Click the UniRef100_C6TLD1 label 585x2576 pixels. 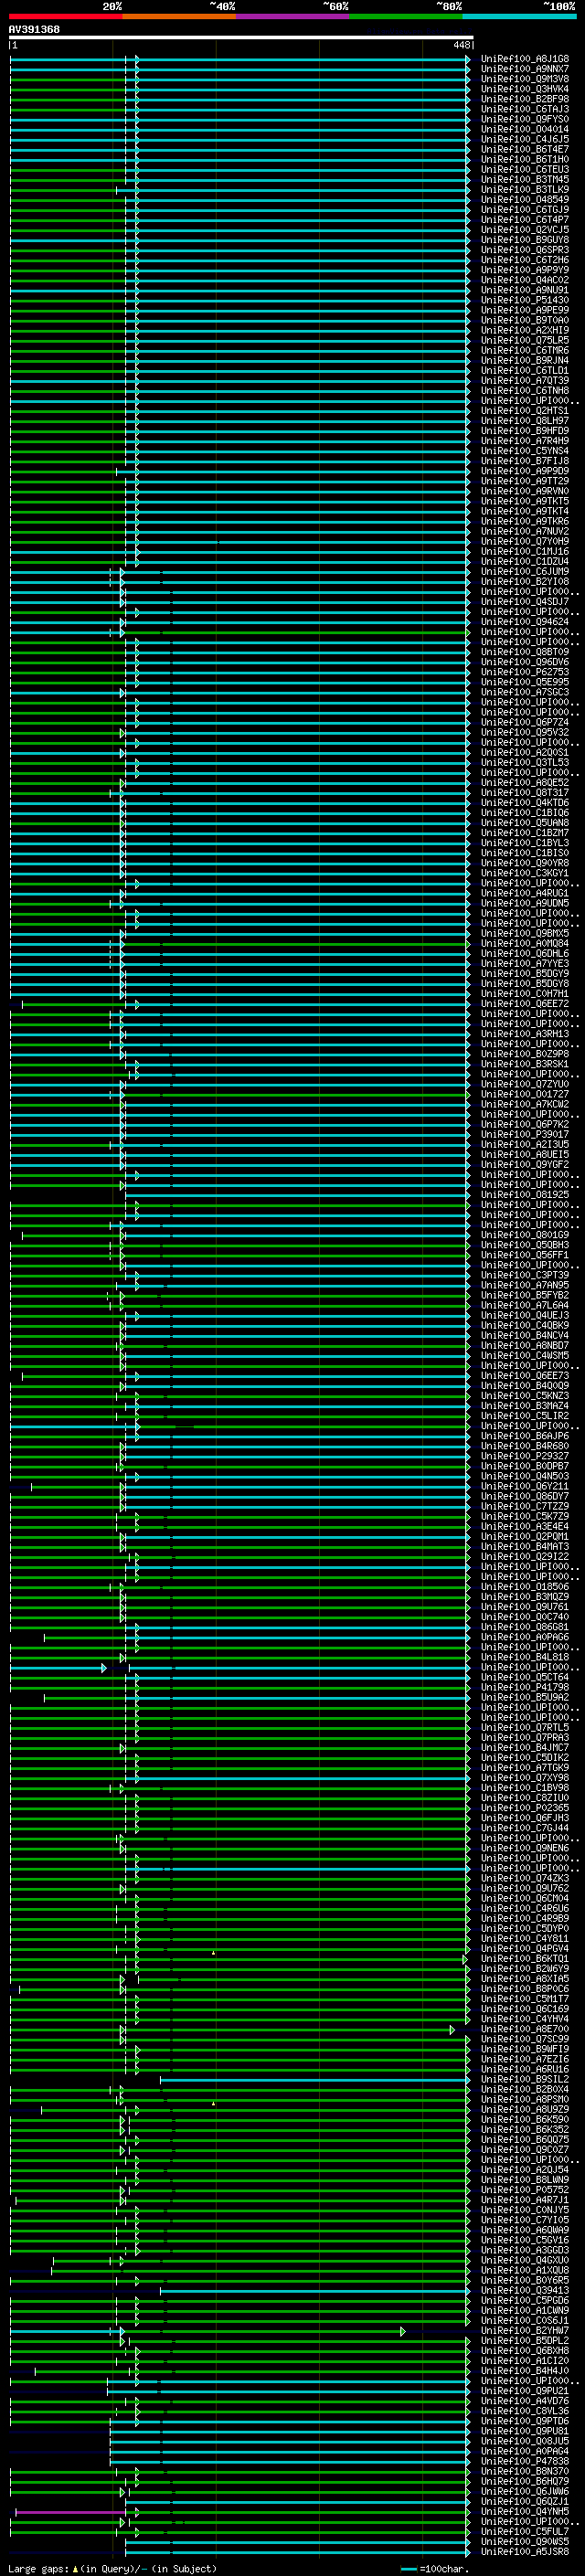pyautogui.click(x=525, y=370)
